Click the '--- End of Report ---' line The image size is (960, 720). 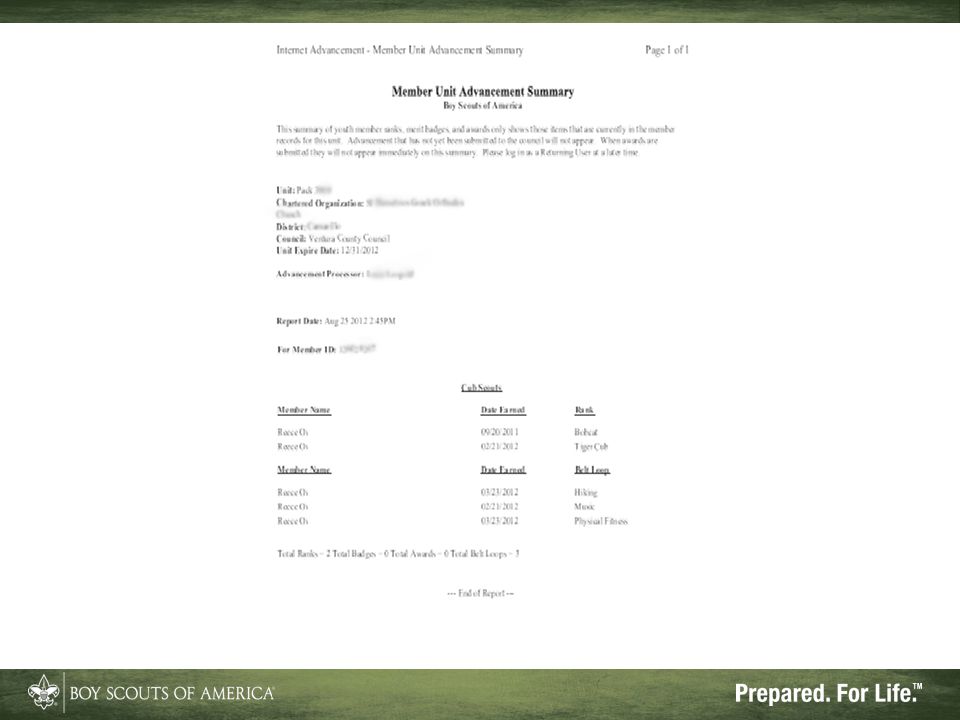tap(481, 593)
